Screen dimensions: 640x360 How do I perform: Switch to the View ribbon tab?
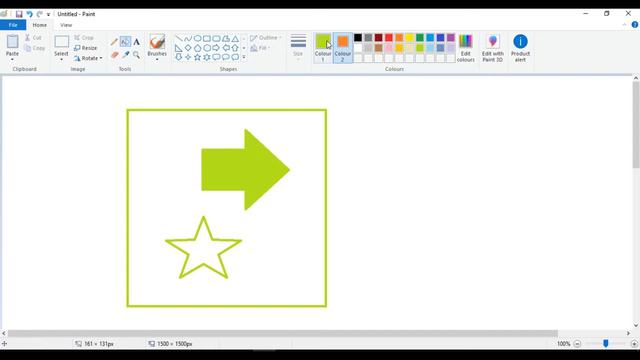pyautogui.click(x=66, y=25)
